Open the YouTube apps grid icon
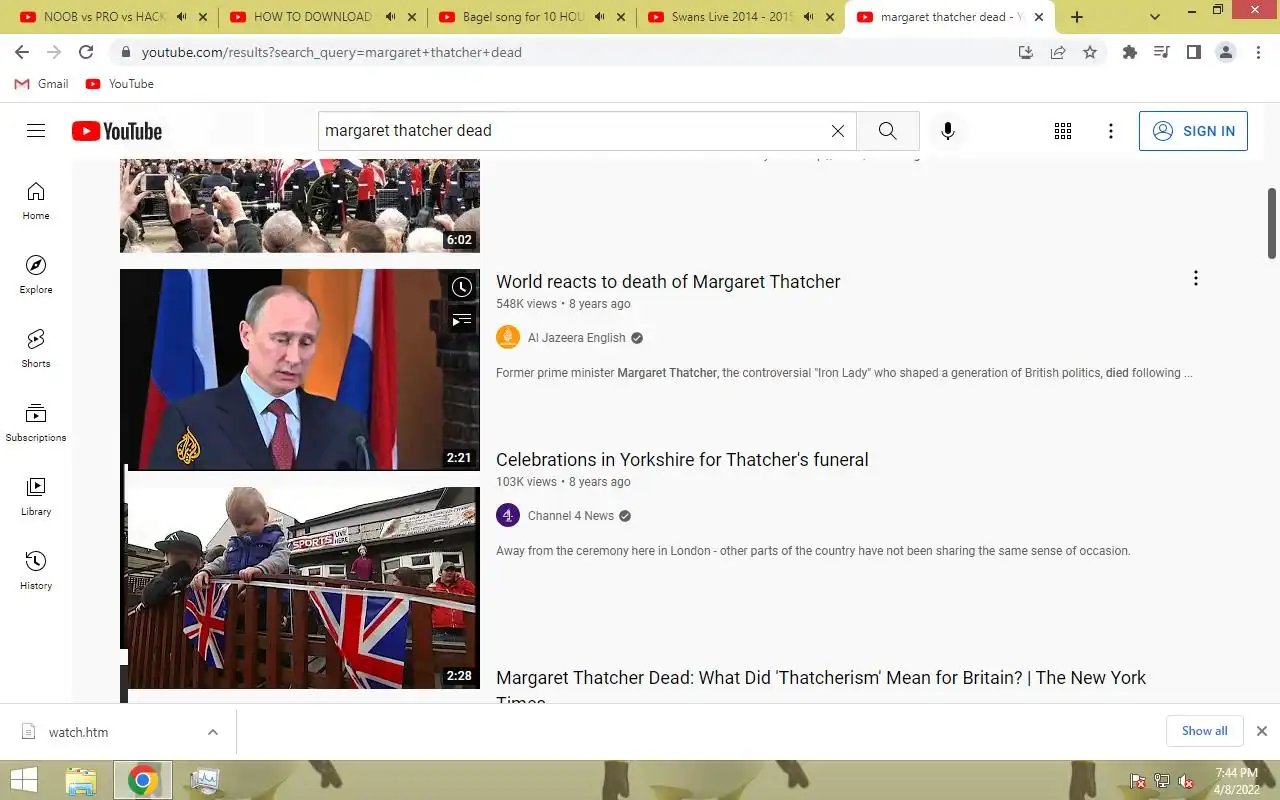1280x800 pixels. 1063,131
